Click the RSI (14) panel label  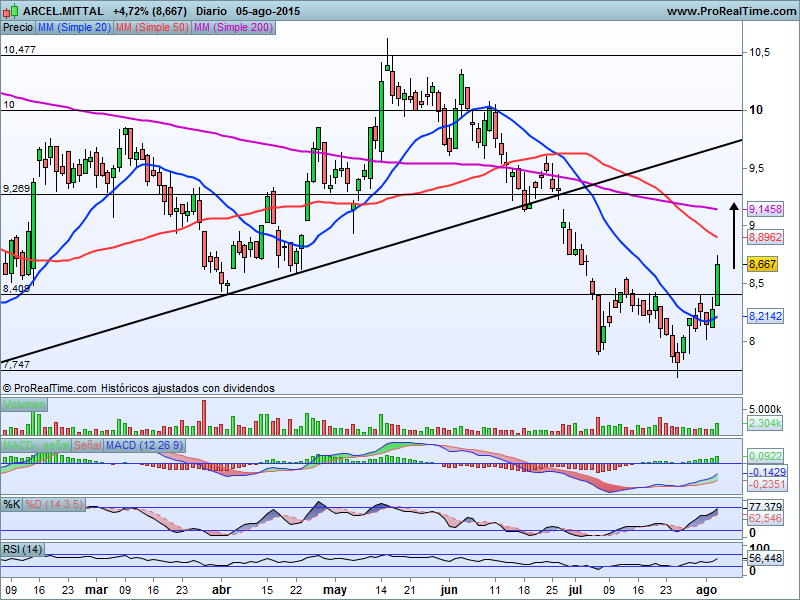[x=22, y=549]
